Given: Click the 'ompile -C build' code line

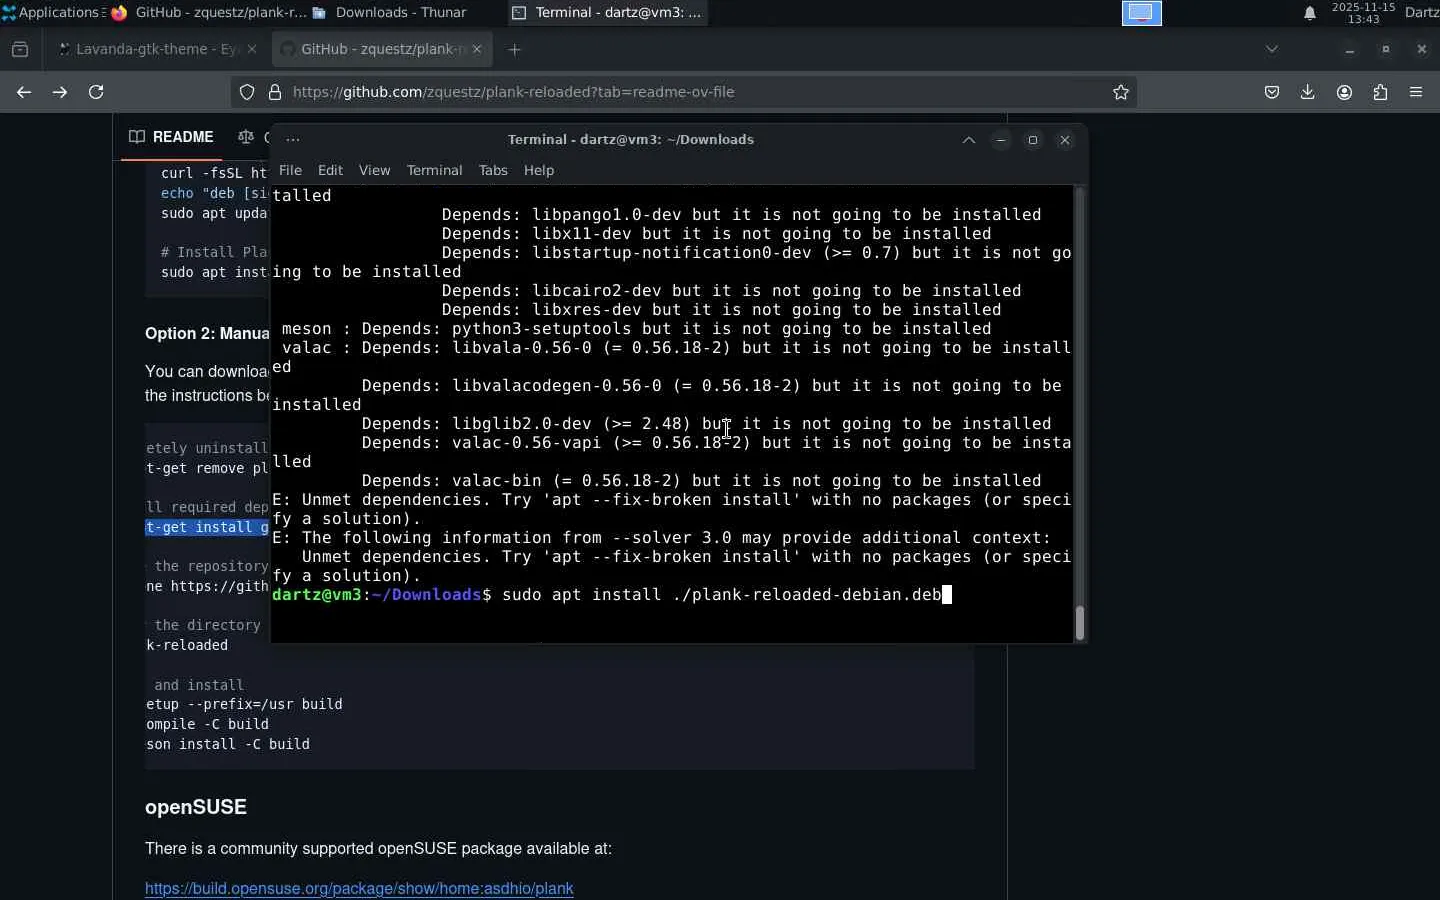Looking at the screenshot, I should pos(208,724).
